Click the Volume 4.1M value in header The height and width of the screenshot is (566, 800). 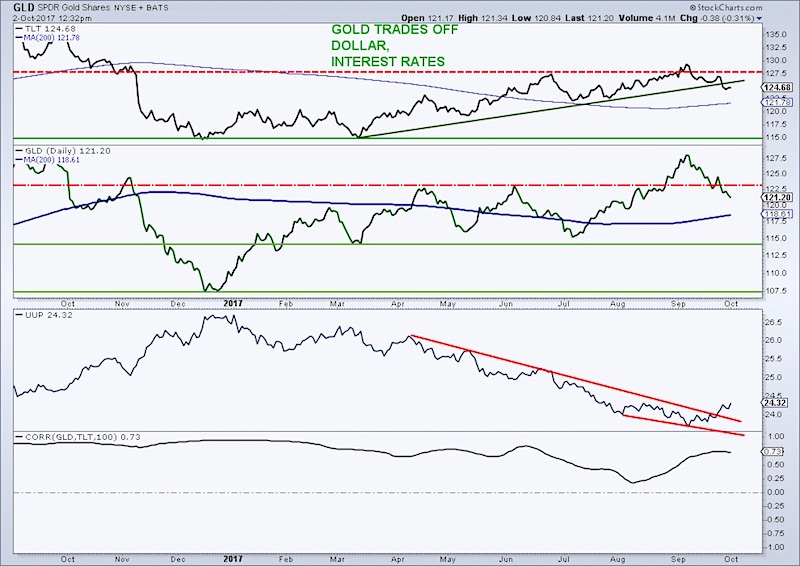pos(648,18)
